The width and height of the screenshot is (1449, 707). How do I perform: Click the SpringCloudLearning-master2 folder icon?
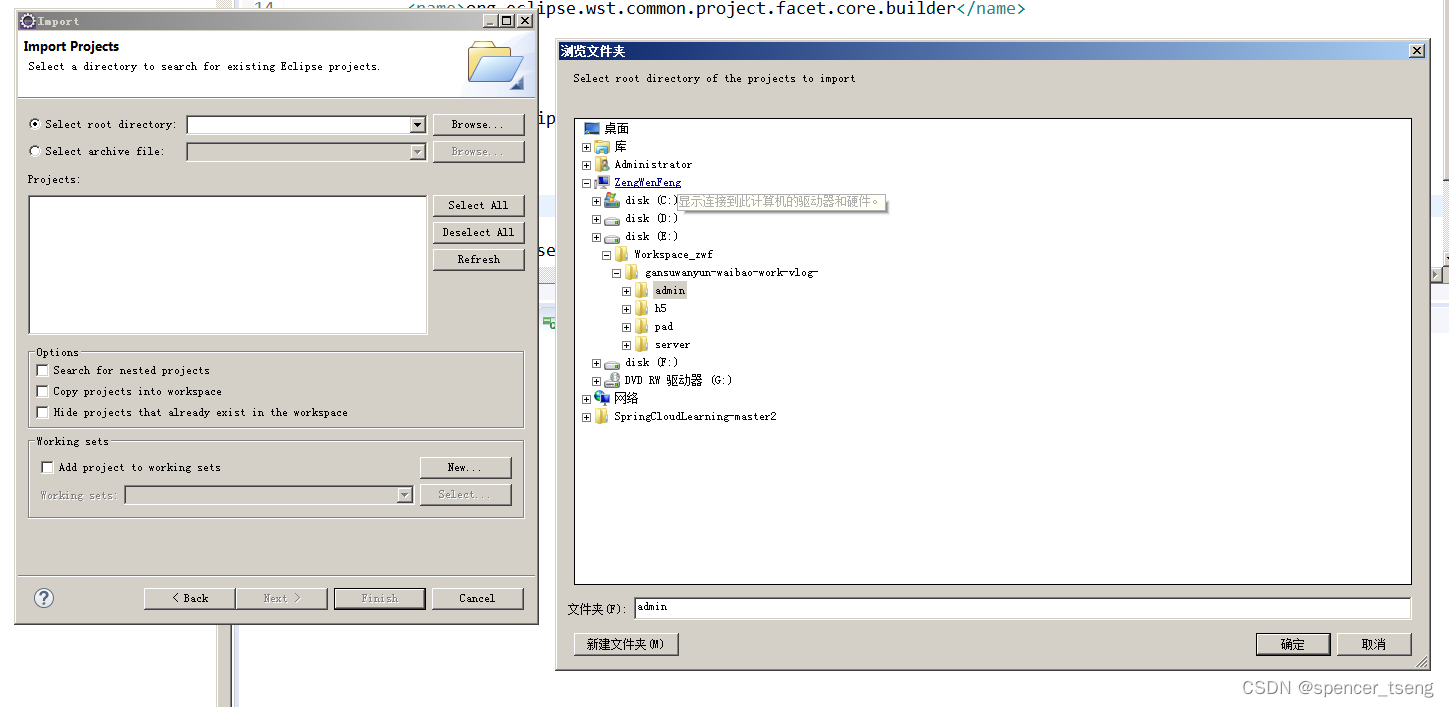[602, 416]
